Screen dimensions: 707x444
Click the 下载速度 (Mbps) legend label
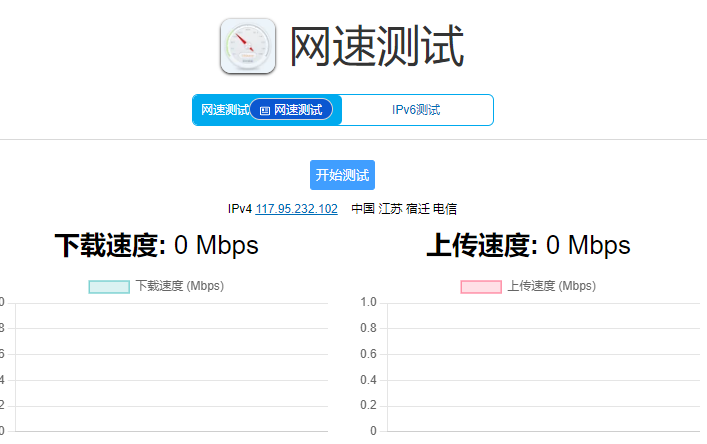(180, 286)
